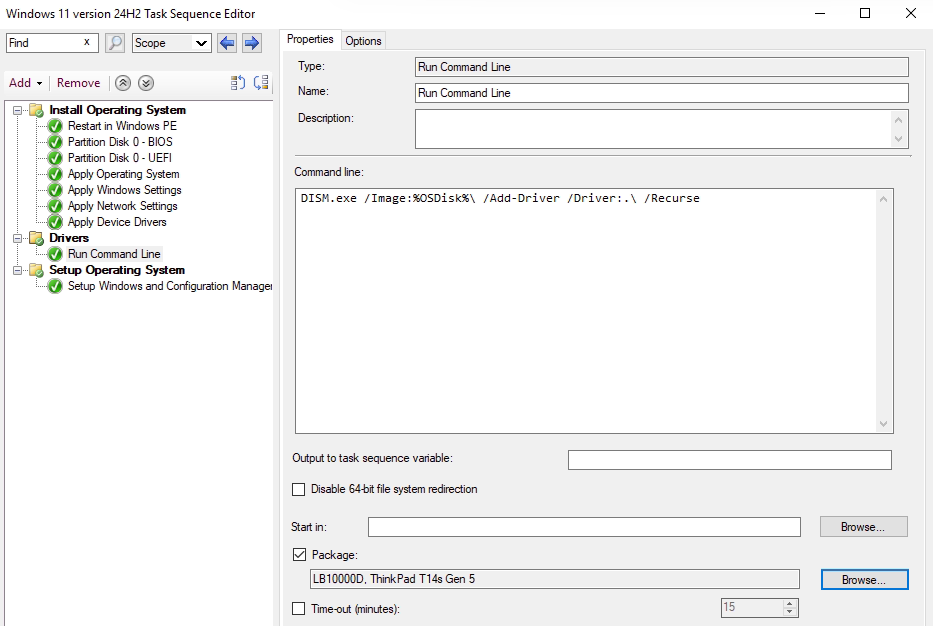Click the command line scrollbar up arrow

pos(884,199)
